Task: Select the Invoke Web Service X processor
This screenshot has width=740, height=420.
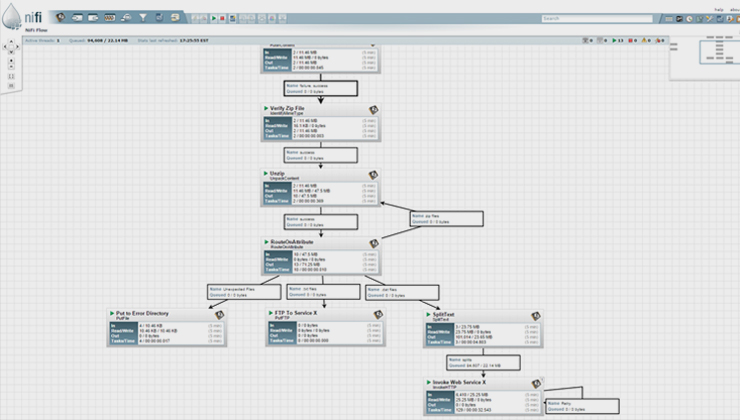Action: tap(484, 397)
